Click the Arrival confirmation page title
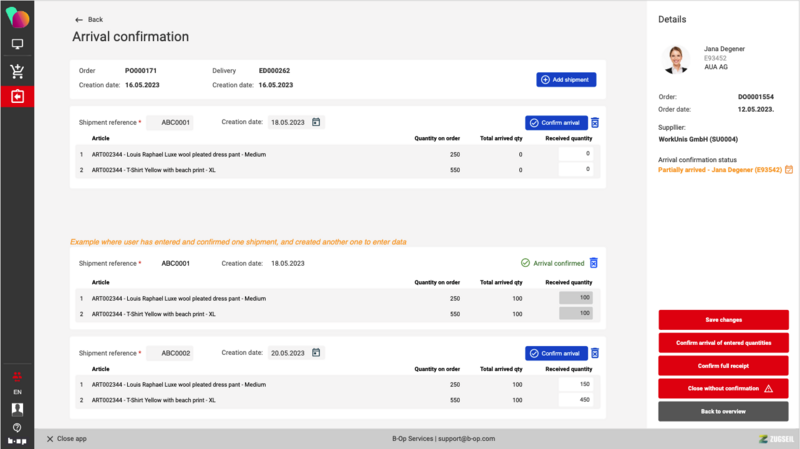800x449 pixels. click(x=131, y=37)
